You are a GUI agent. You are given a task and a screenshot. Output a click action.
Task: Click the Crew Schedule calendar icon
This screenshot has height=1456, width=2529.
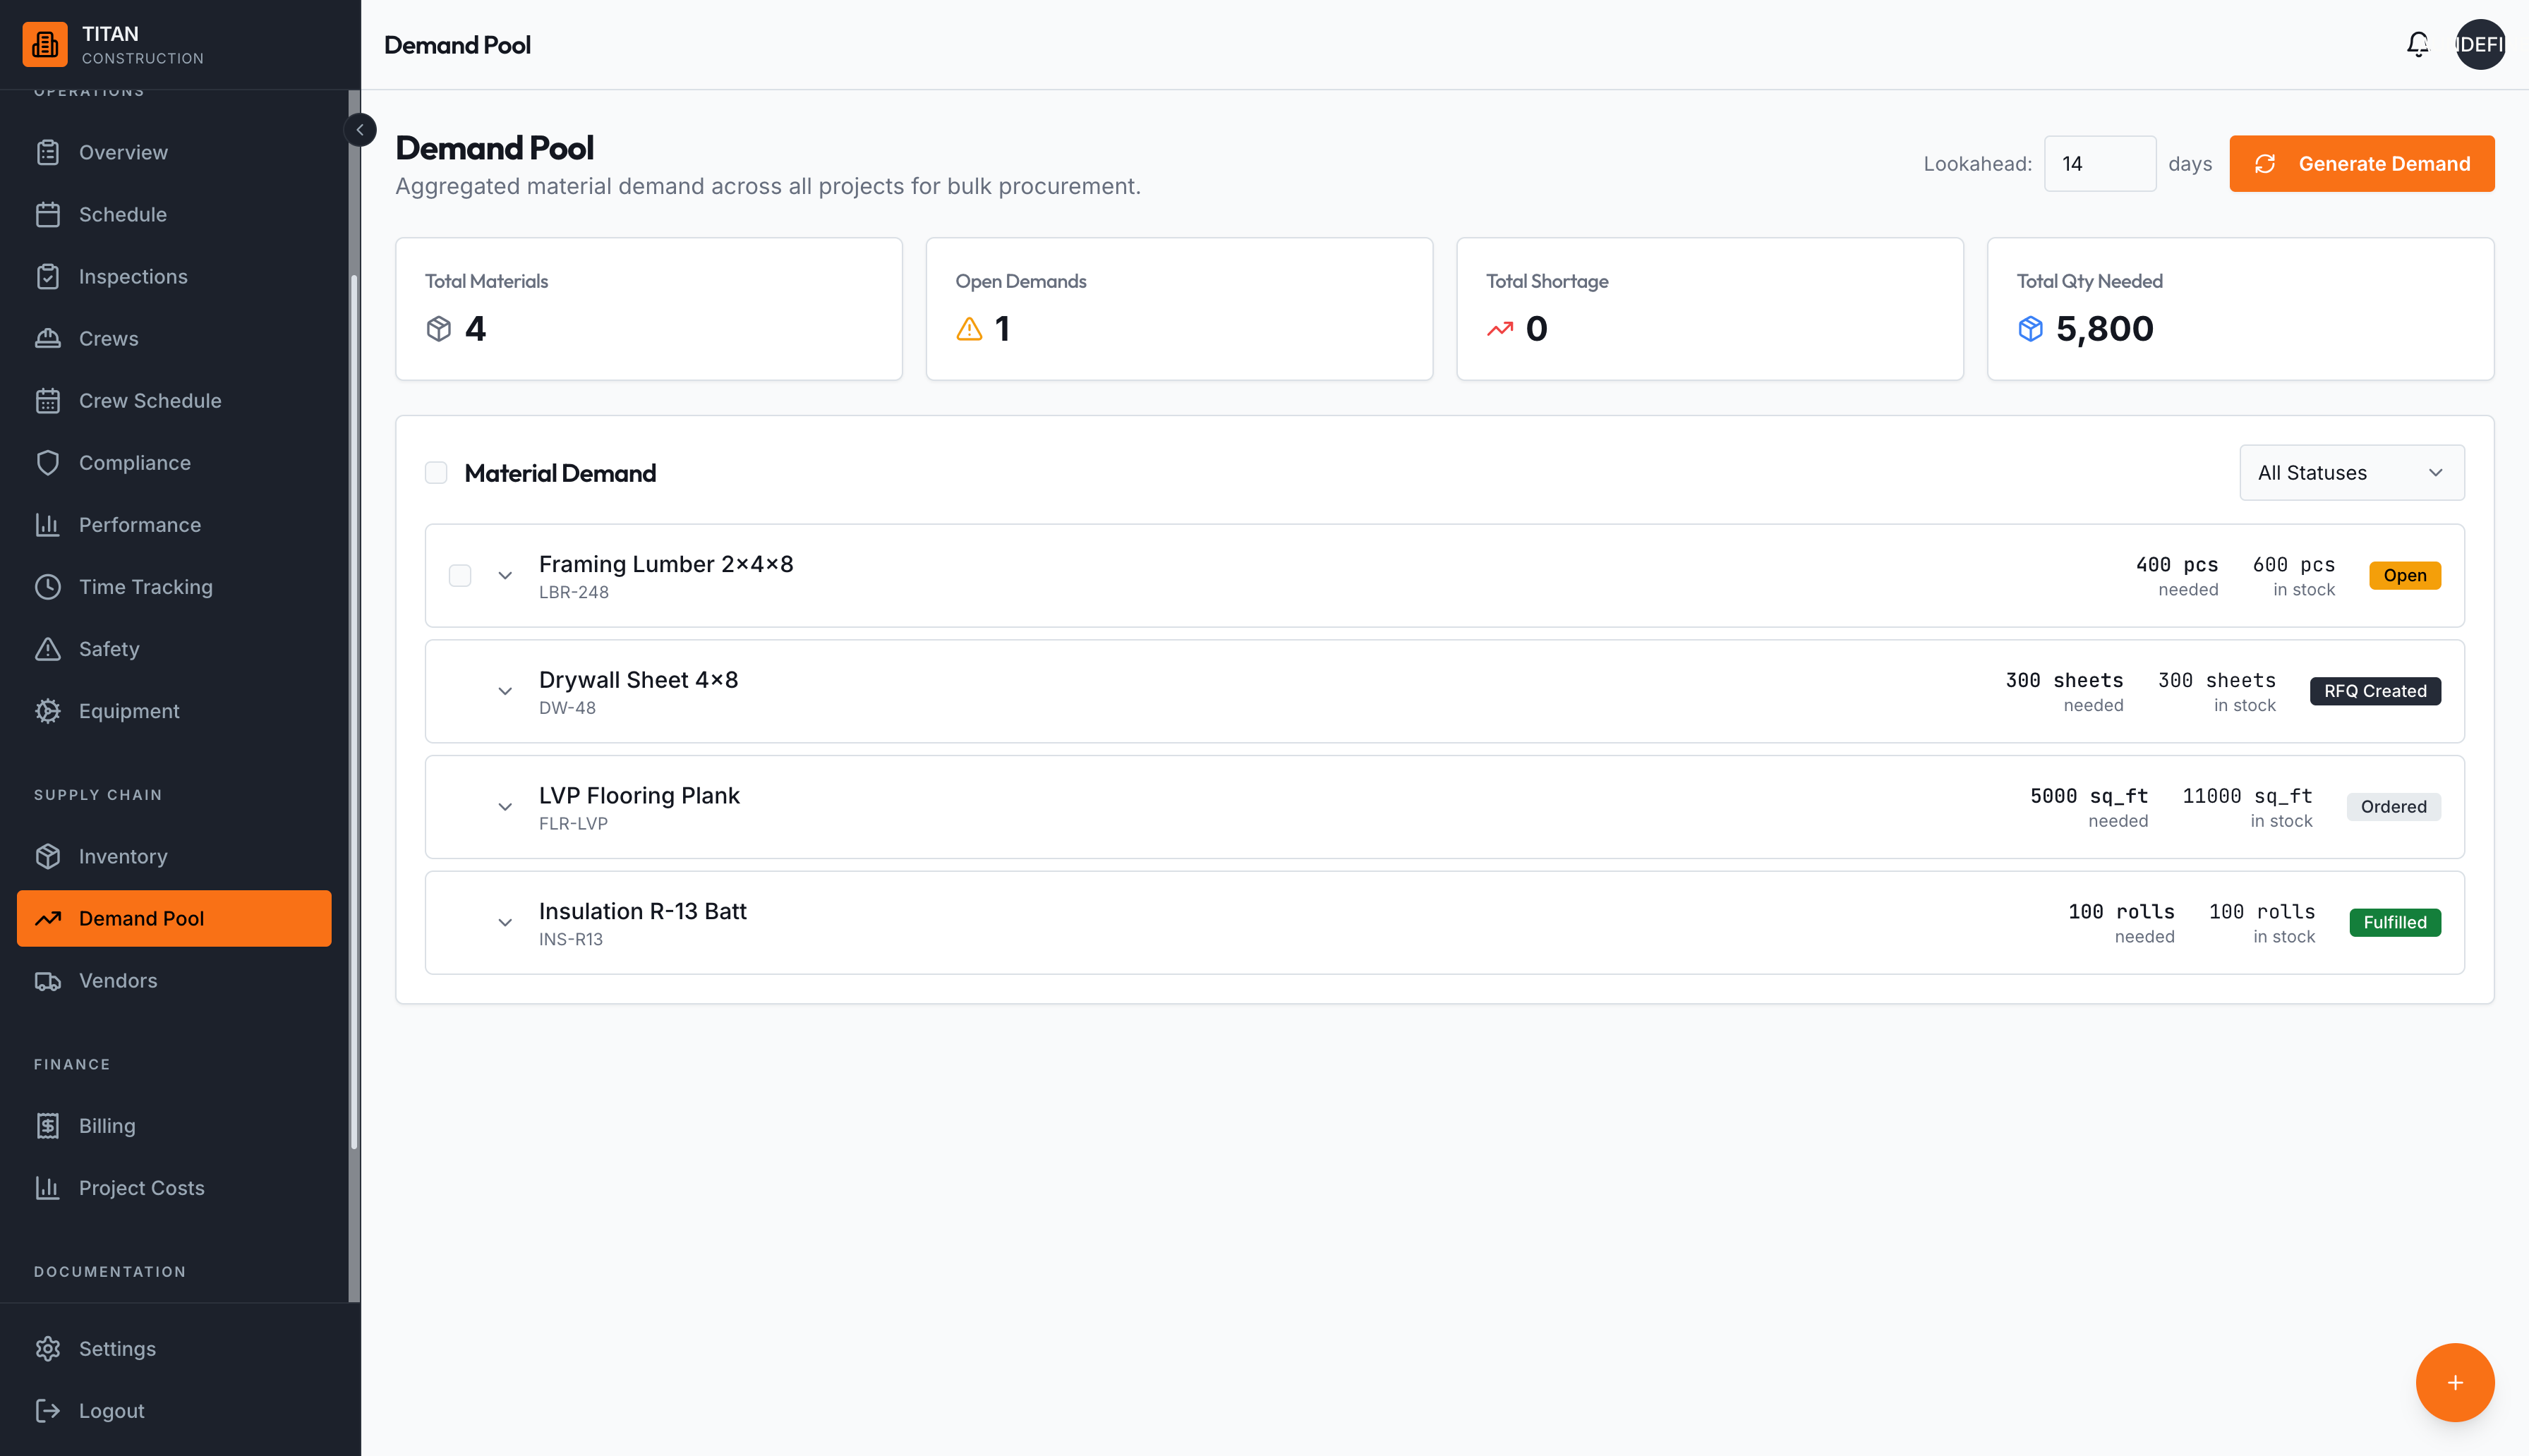pos(48,401)
